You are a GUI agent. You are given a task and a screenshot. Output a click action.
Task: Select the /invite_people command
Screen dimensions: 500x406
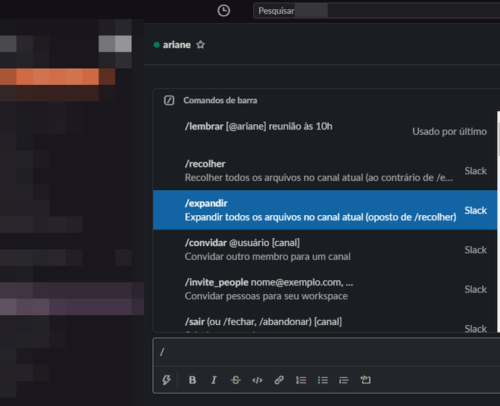tap(325, 289)
